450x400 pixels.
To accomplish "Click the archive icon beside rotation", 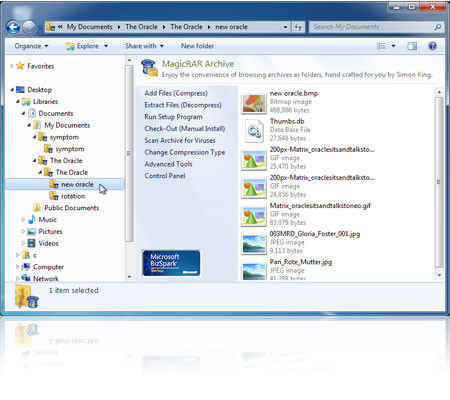I will pyautogui.click(x=54, y=196).
